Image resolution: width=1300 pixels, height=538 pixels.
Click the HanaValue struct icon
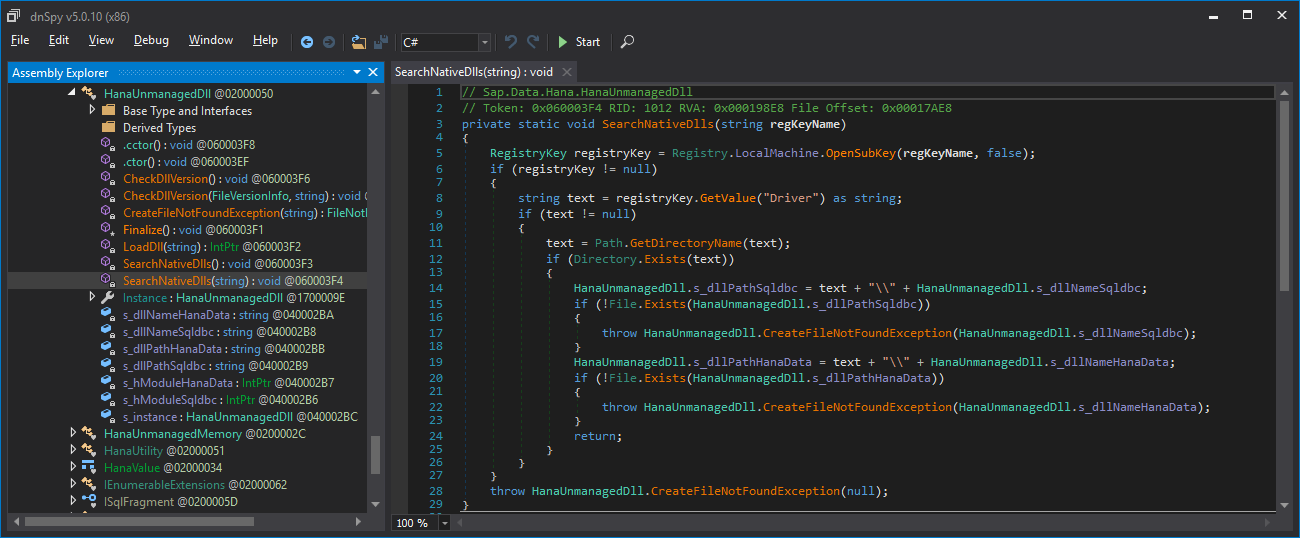pyautogui.click(x=88, y=467)
